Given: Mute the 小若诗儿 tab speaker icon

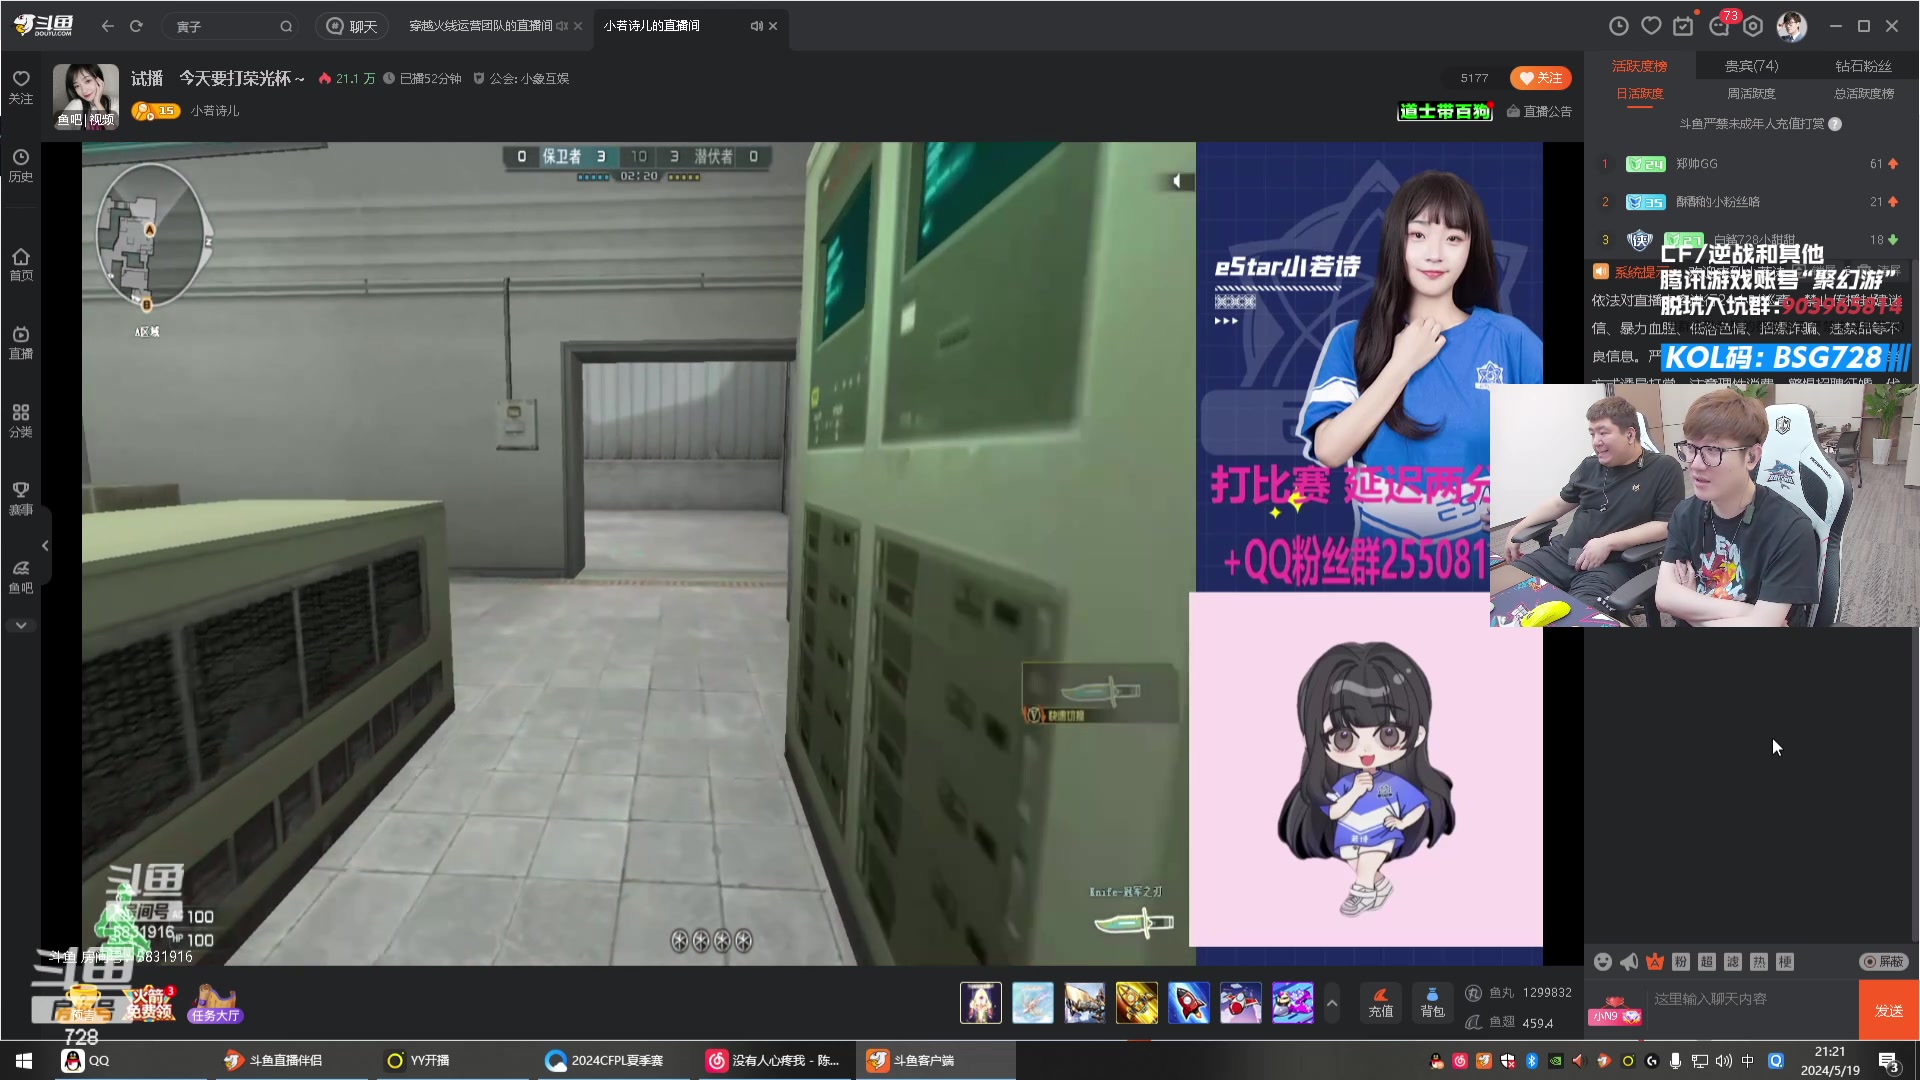Looking at the screenshot, I should [x=756, y=26].
